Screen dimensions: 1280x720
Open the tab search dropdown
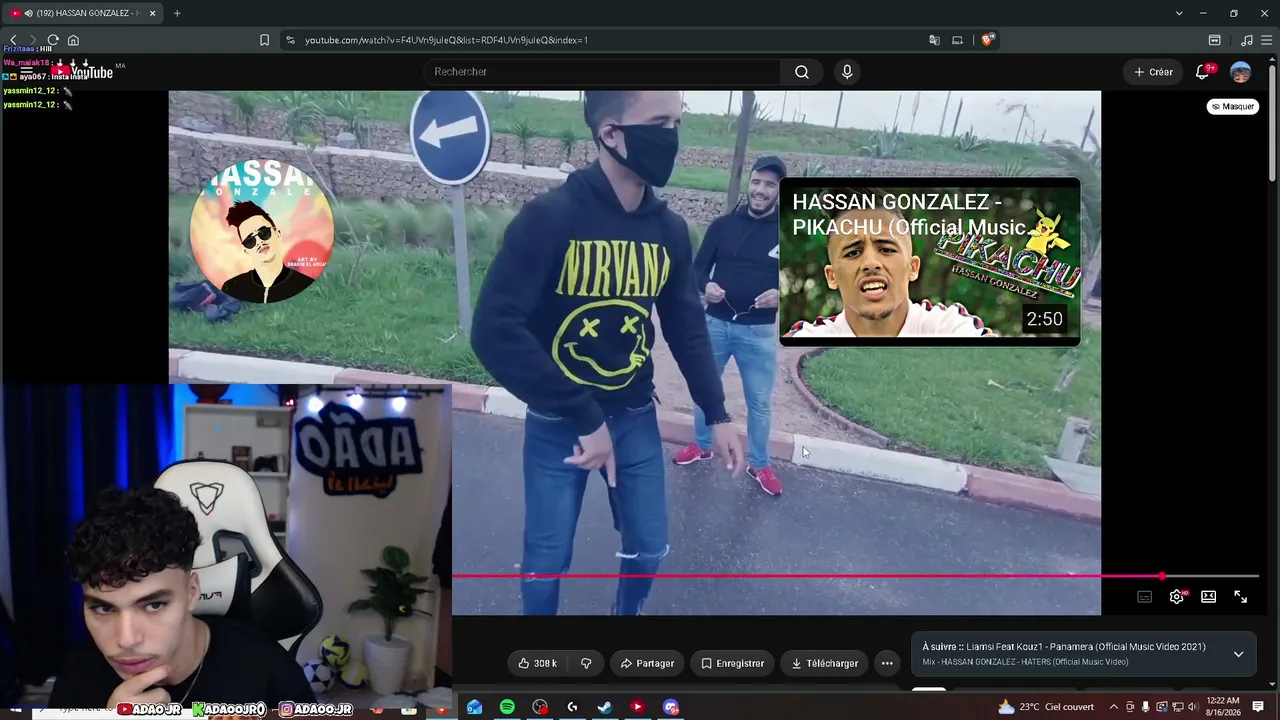point(1179,13)
